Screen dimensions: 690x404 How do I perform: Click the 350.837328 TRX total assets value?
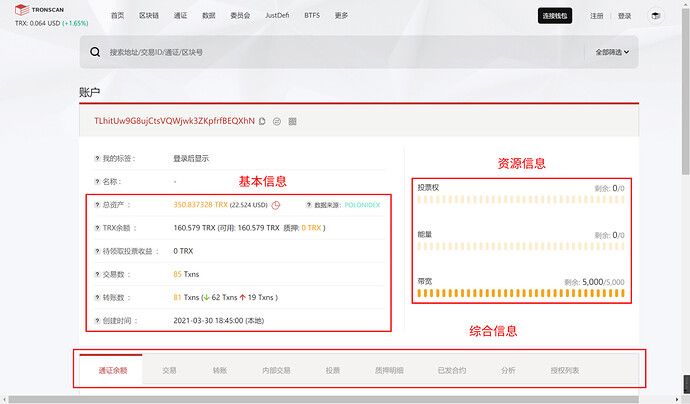tap(201, 205)
